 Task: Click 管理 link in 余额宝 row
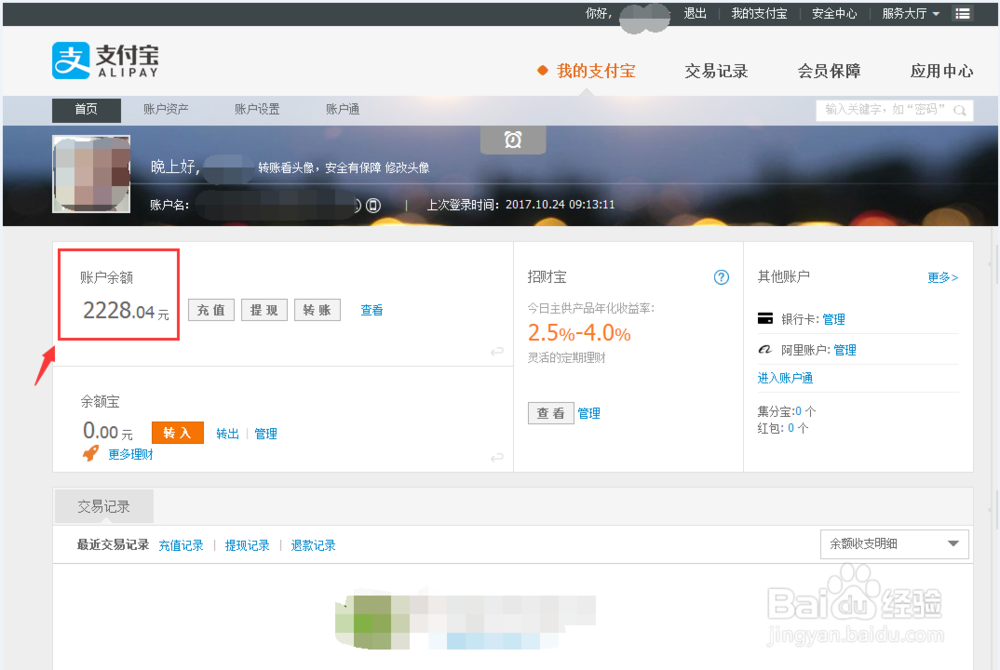point(265,433)
